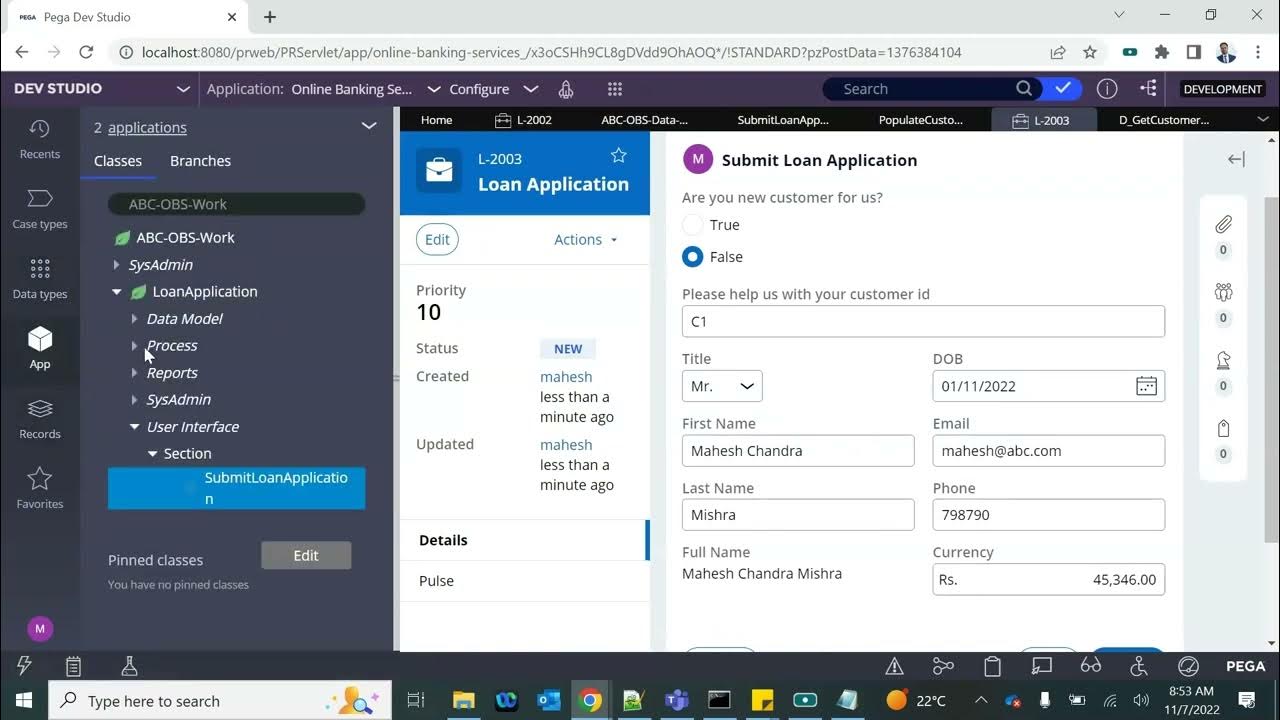The height and width of the screenshot is (720, 1280).
Task: Click the applications link
Action: (147, 127)
